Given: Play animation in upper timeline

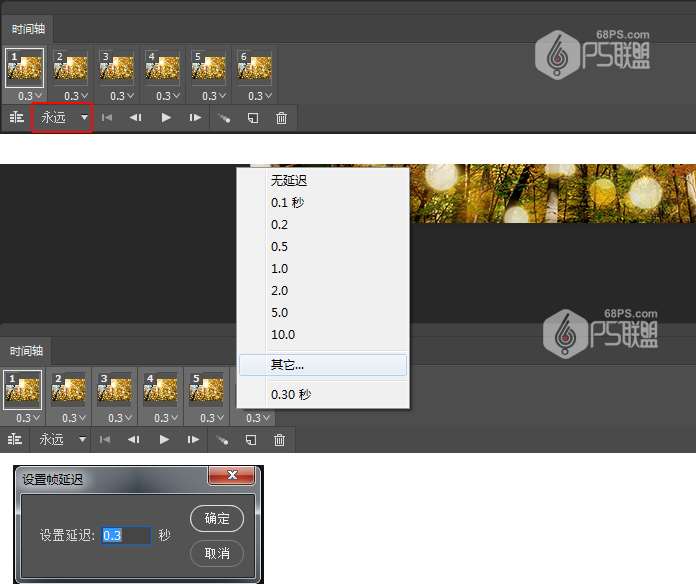Looking at the screenshot, I should click(166, 118).
